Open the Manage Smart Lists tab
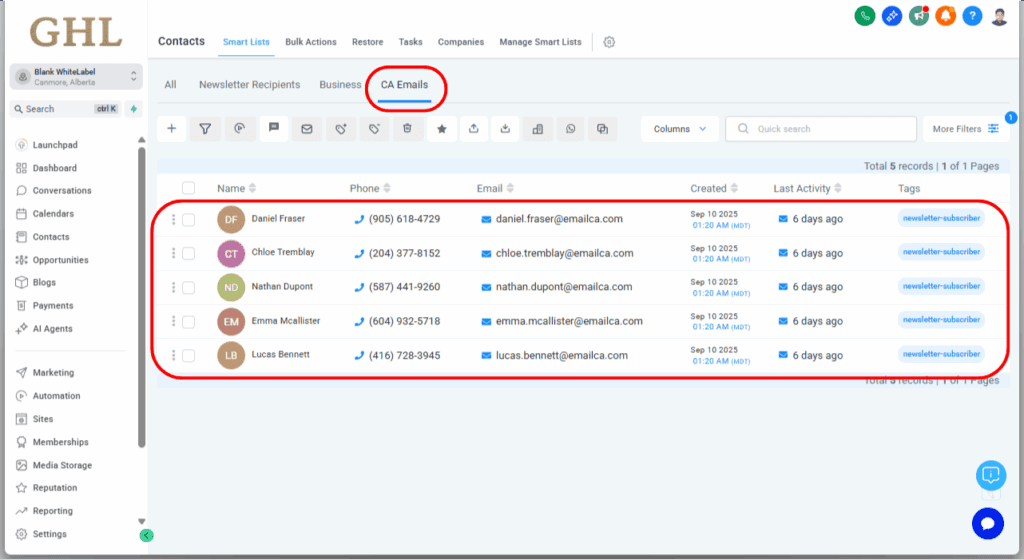Viewport: 1024px width, 560px height. [x=540, y=42]
